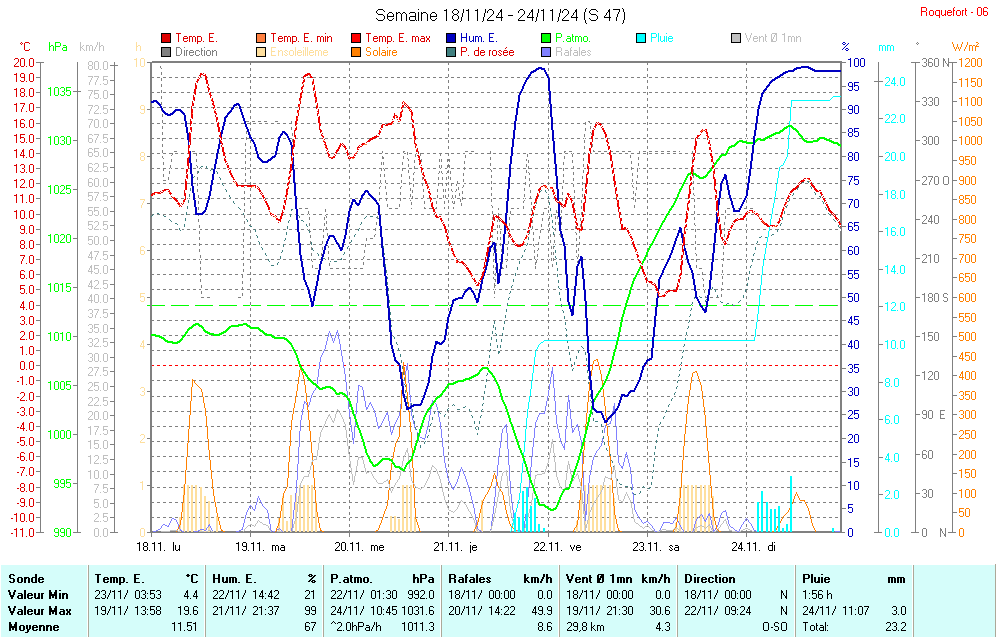This screenshot has width=996, height=637.
Task: Click the total rain value 23.2
Action: 896,627
